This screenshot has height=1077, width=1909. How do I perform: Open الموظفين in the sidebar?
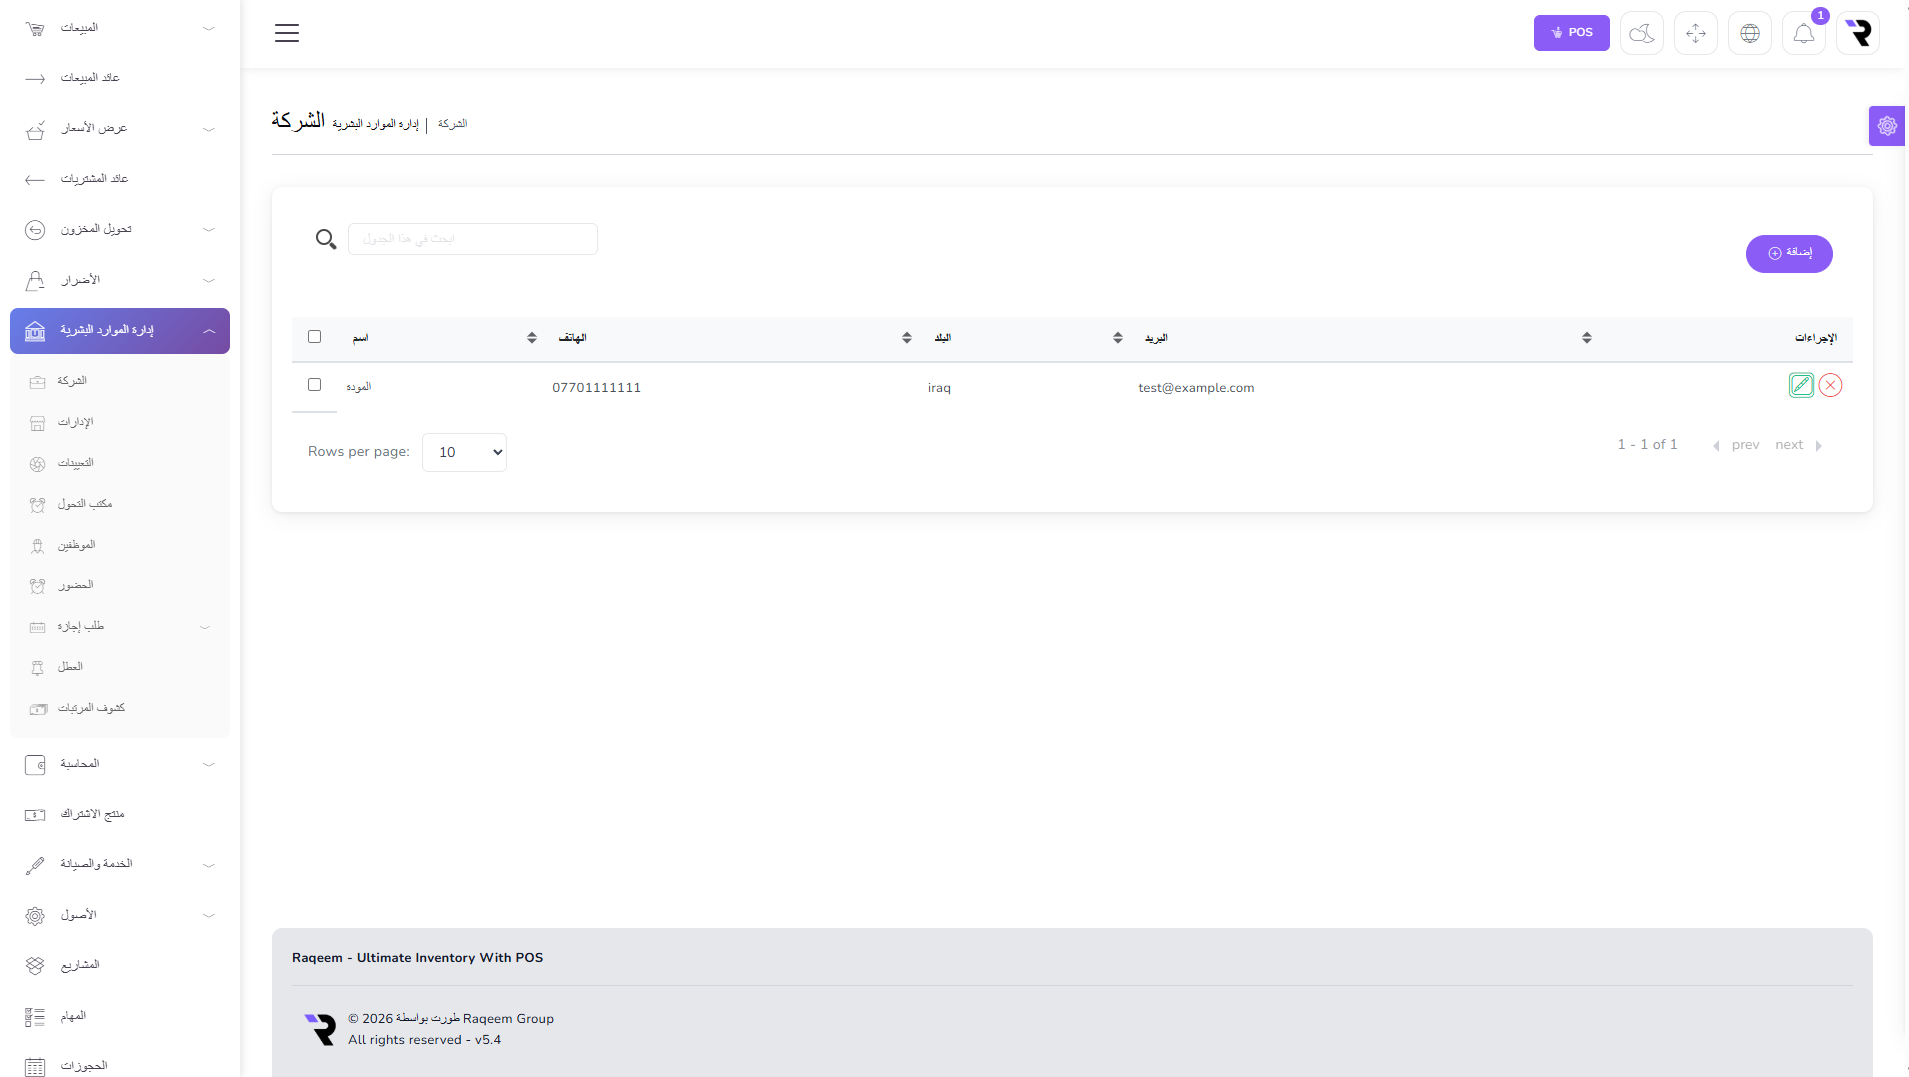(x=76, y=545)
